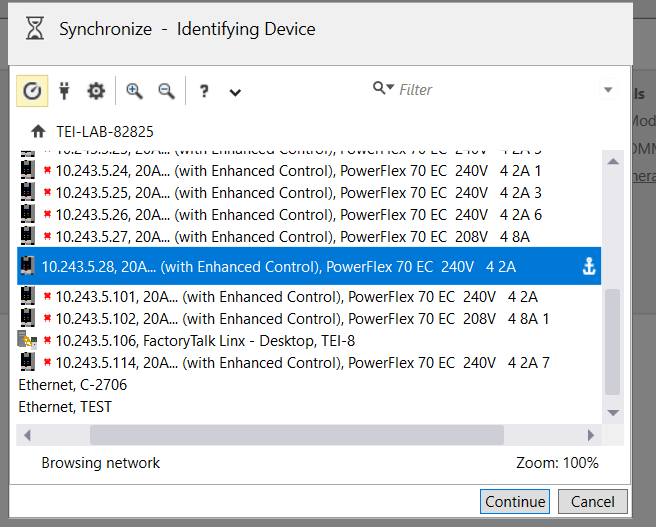Open the dropdown arrow at right of Filter box

608,90
